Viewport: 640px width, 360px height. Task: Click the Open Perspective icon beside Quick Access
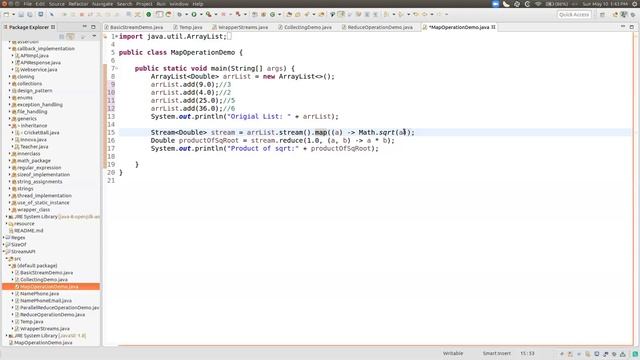(602, 14)
